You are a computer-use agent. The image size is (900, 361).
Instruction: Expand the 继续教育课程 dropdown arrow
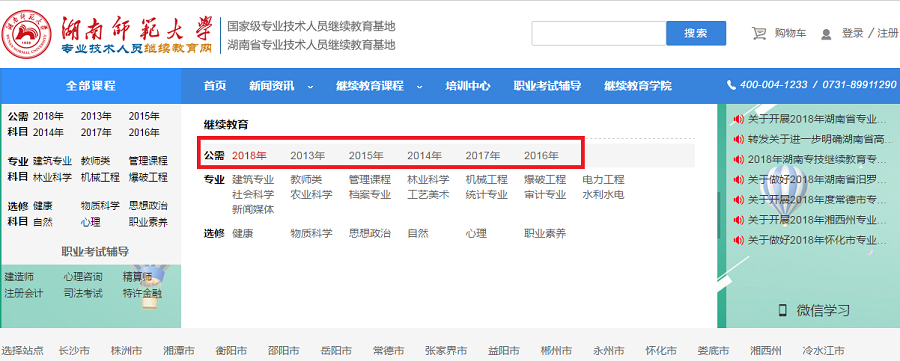(x=420, y=87)
